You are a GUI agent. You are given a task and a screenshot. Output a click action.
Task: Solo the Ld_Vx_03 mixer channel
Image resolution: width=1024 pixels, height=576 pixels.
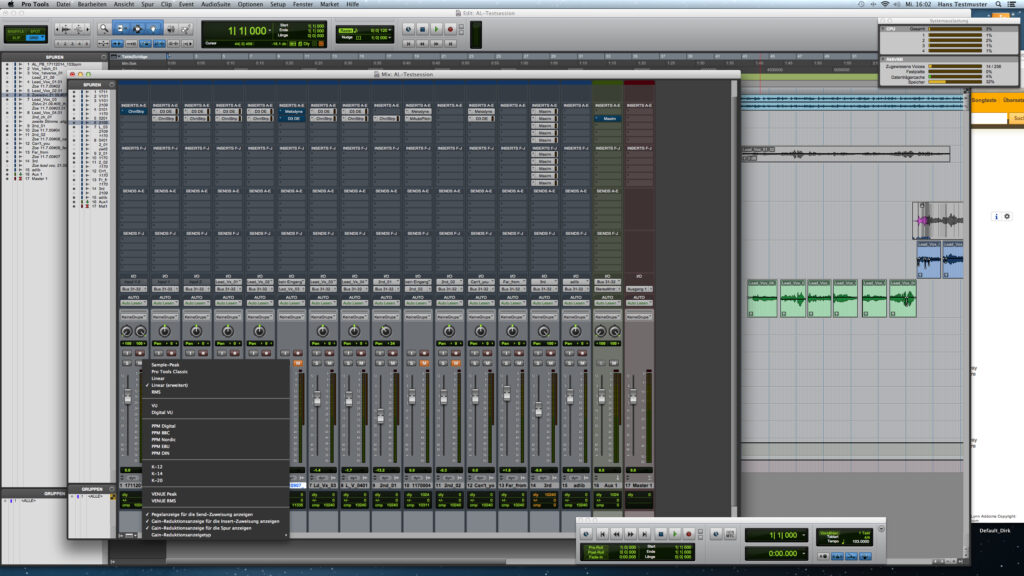pyautogui.click(x=316, y=362)
